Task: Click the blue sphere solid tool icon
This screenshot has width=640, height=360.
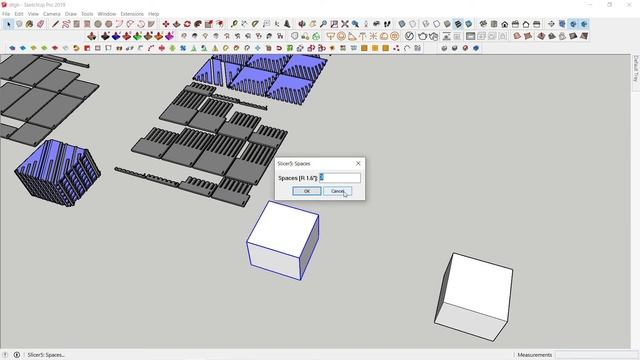Action: pyautogui.click(x=476, y=48)
